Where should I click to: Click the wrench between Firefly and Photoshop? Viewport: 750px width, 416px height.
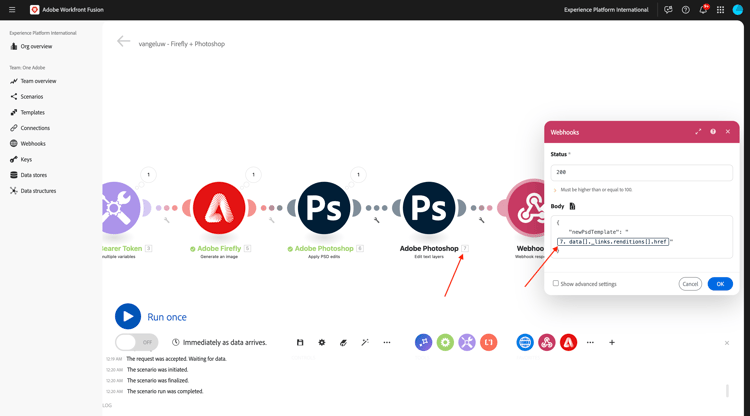tap(271, 220)
